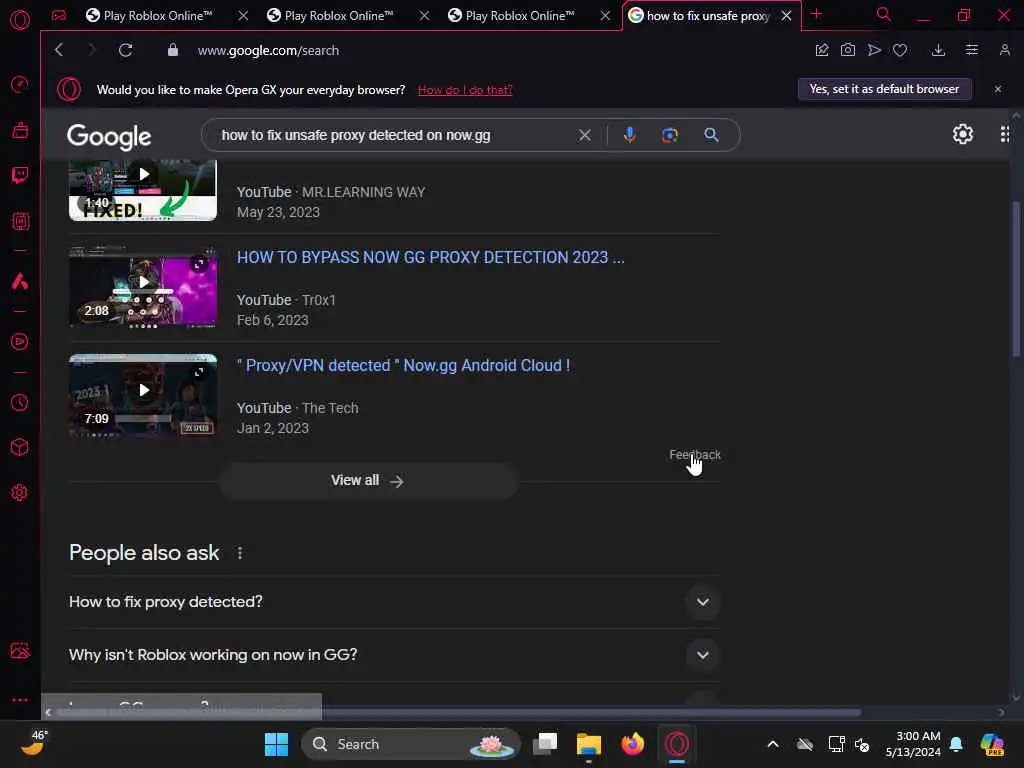
Task: Open File Explorer from taskbar
Action: (588, 744)
